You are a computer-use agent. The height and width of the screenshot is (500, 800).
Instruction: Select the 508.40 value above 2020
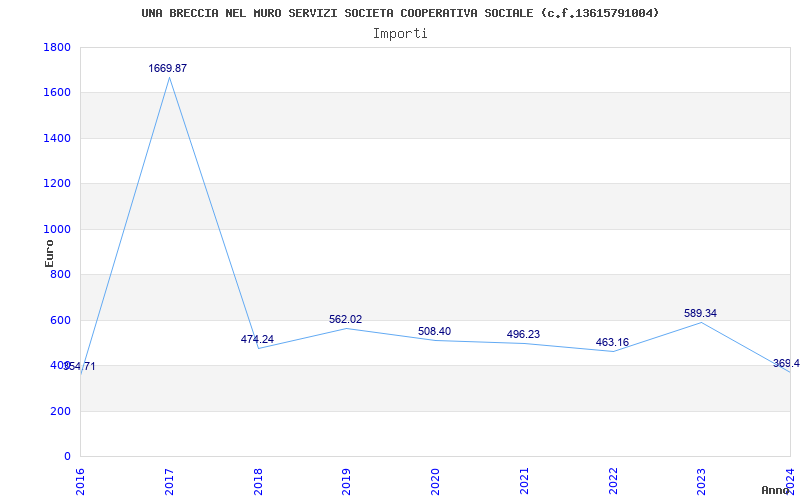click(434, 332)
